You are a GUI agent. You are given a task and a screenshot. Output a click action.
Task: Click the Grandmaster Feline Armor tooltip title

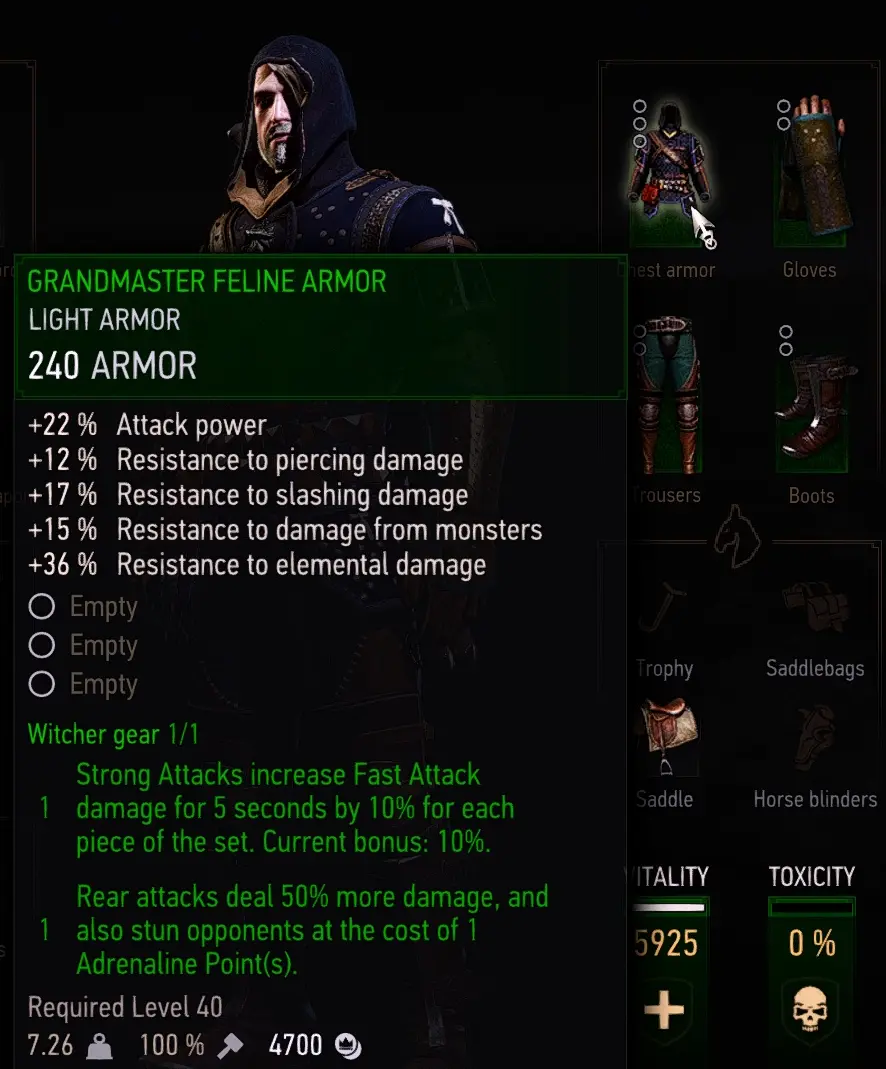coord(207,281)
